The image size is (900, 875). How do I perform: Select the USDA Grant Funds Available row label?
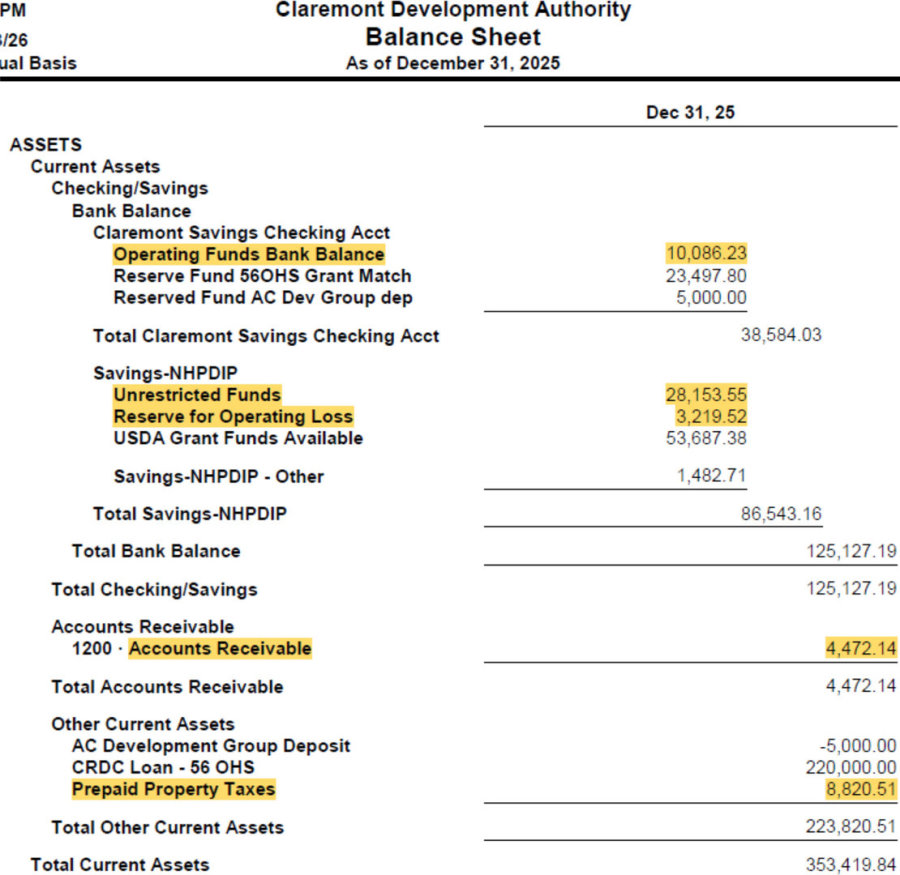tap(238, 438)
